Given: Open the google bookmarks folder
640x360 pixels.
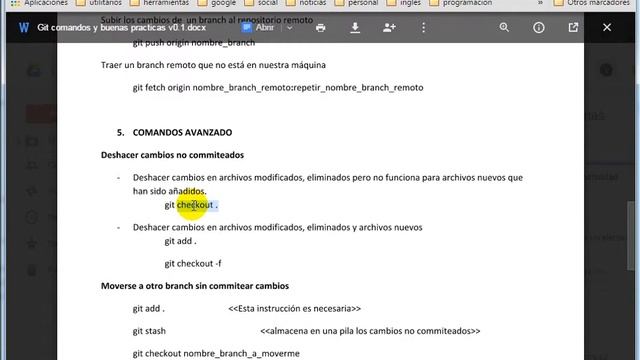Looking at the screenshot, I should [x=217, y=3].
